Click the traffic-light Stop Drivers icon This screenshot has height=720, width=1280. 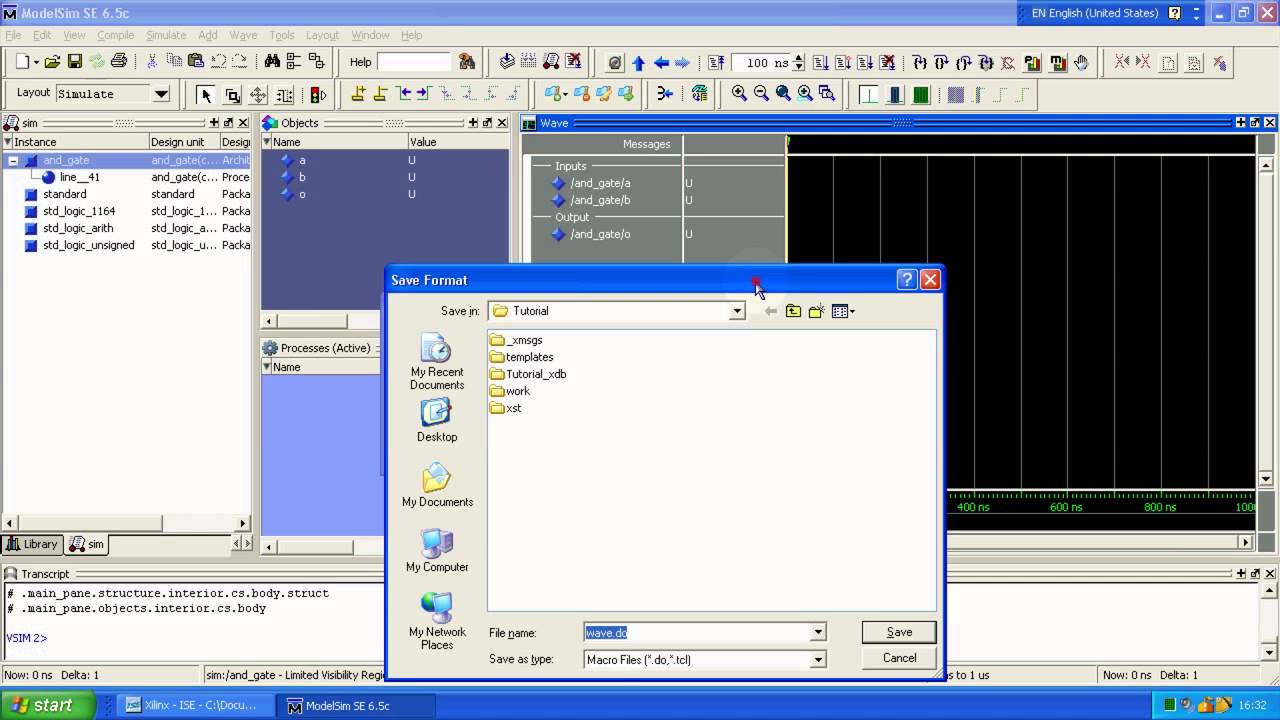(x=319, y=95)
